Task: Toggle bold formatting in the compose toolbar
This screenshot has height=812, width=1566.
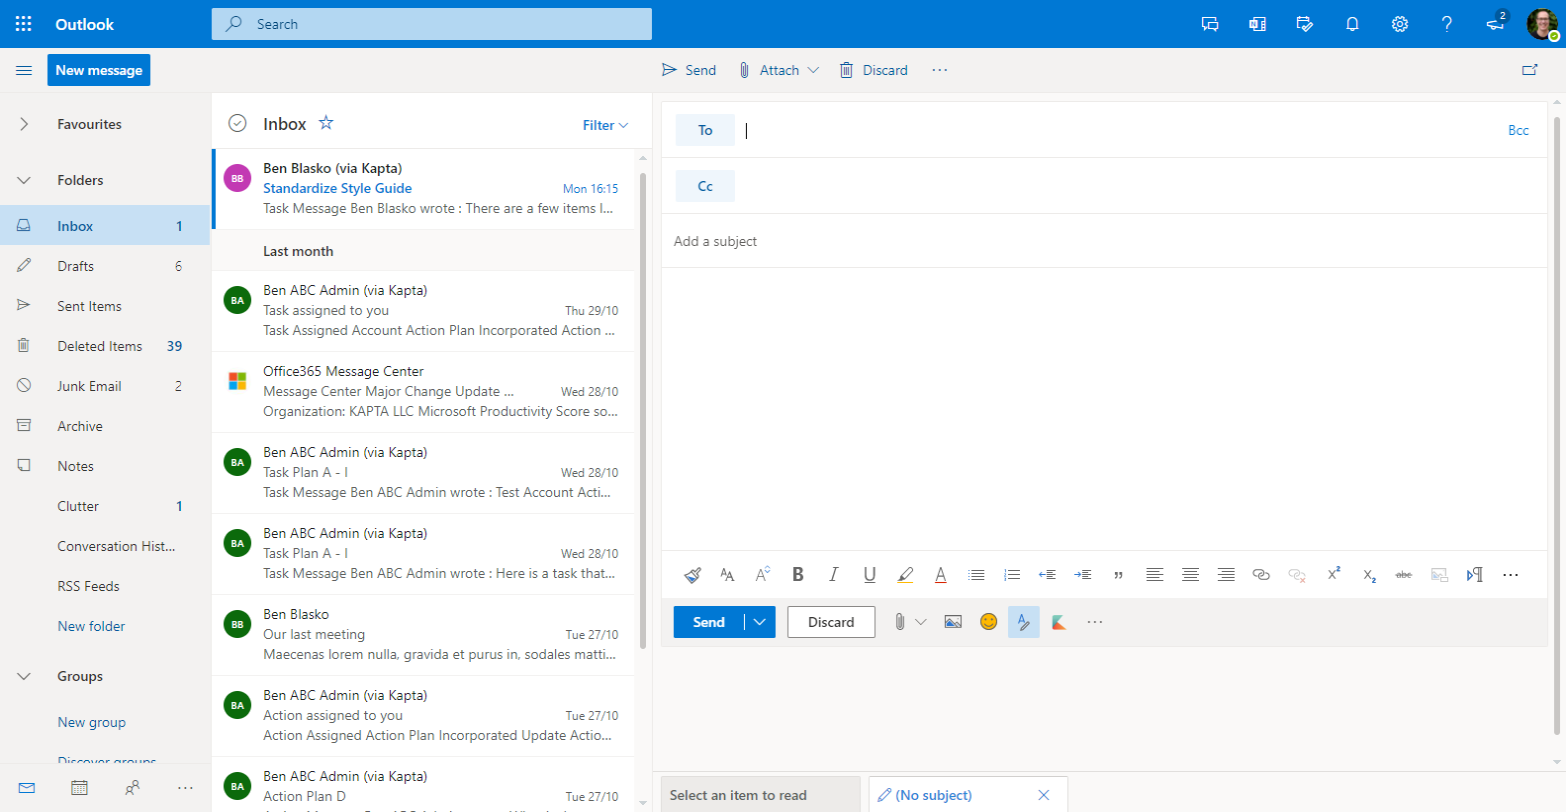Action: [798, 575]
